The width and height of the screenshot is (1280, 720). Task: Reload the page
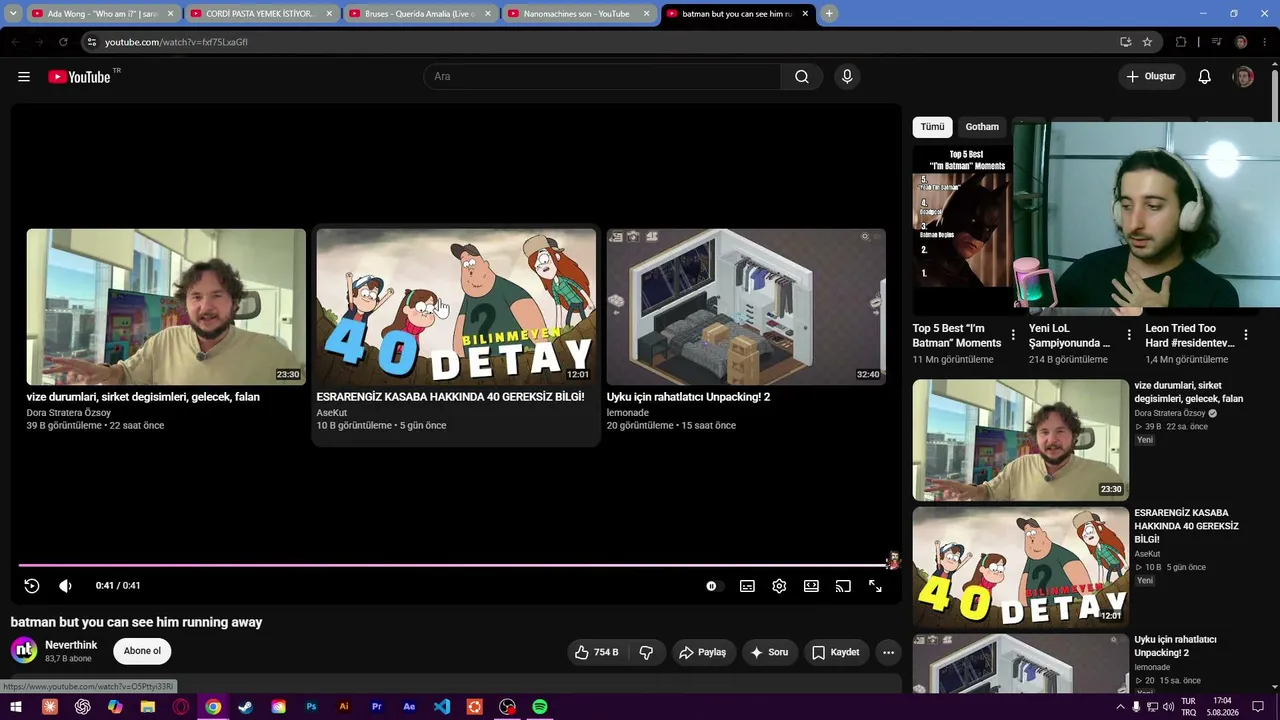pyautogui.click(x=63, y=42)
